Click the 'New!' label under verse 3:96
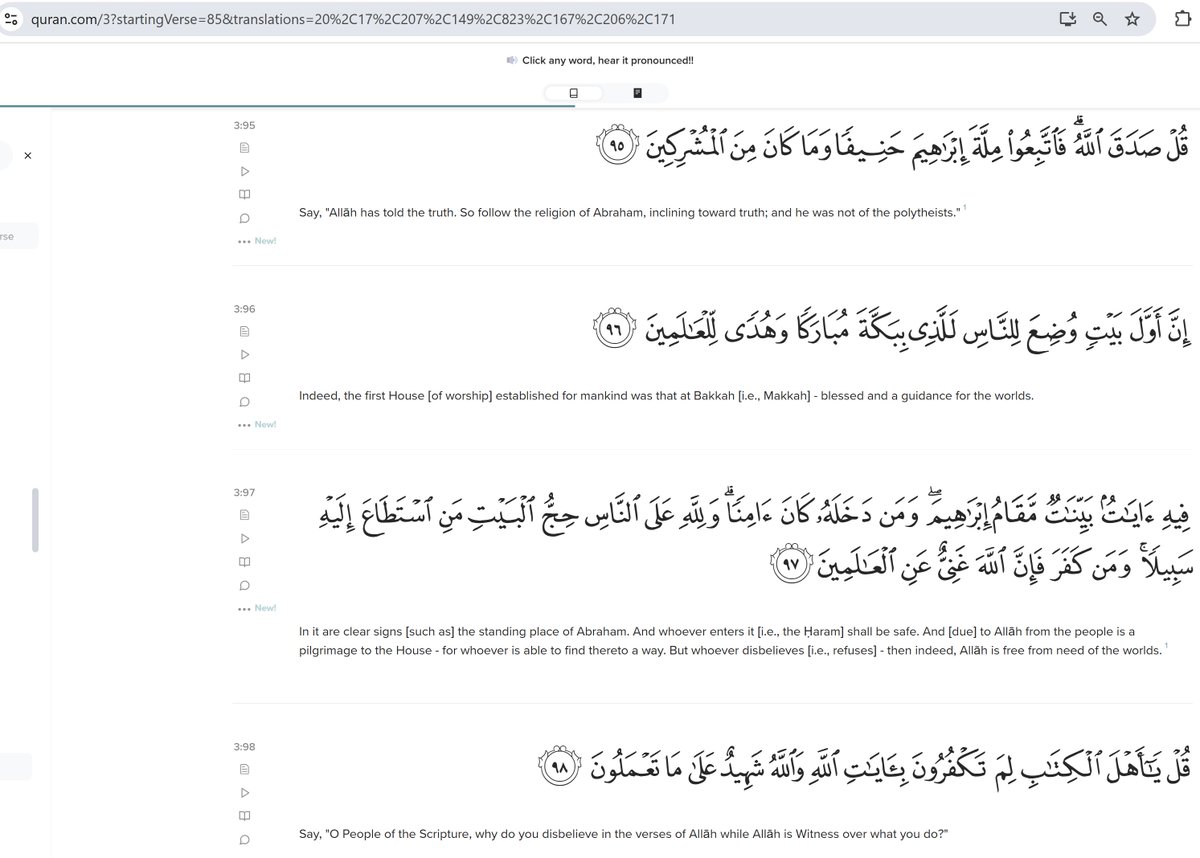This screenshot has height=858, width=1200. [x=265, y=425]
